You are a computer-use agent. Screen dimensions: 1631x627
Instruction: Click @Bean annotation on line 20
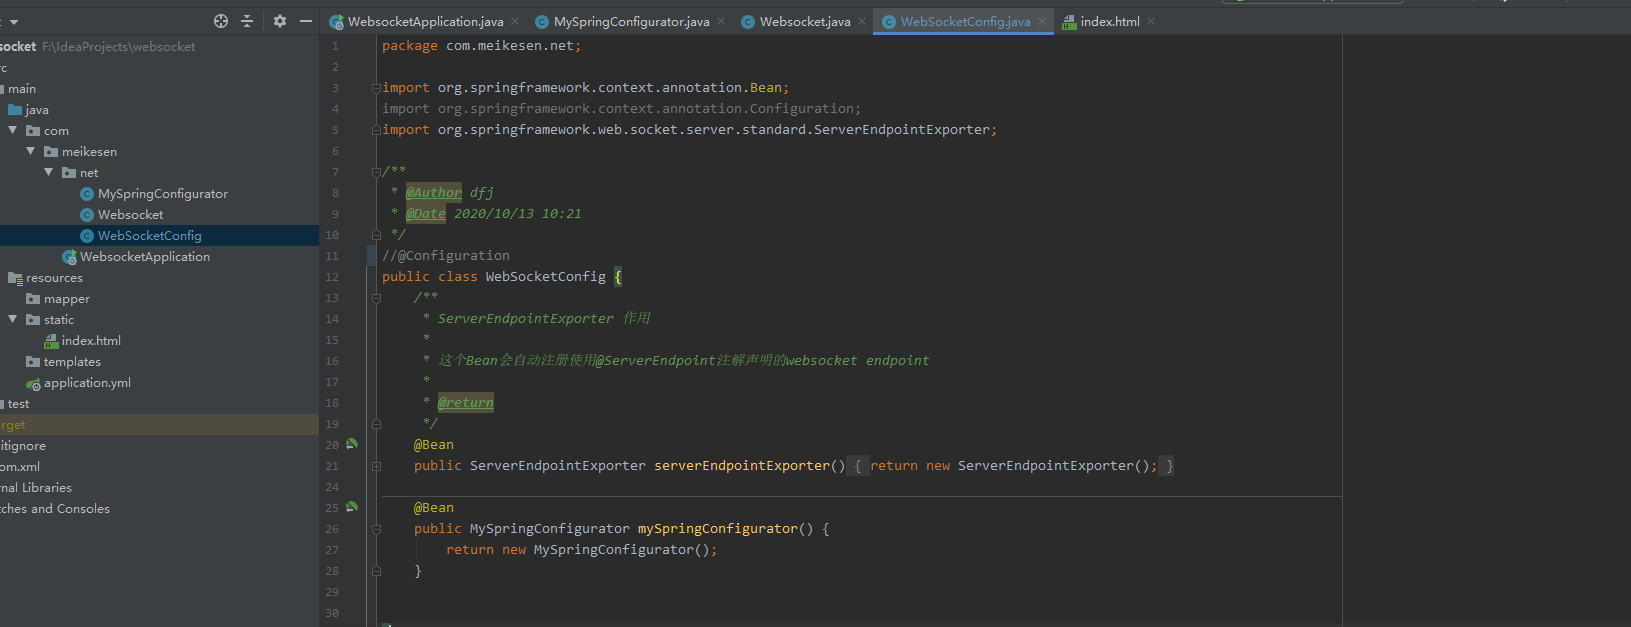click(434, 445)
